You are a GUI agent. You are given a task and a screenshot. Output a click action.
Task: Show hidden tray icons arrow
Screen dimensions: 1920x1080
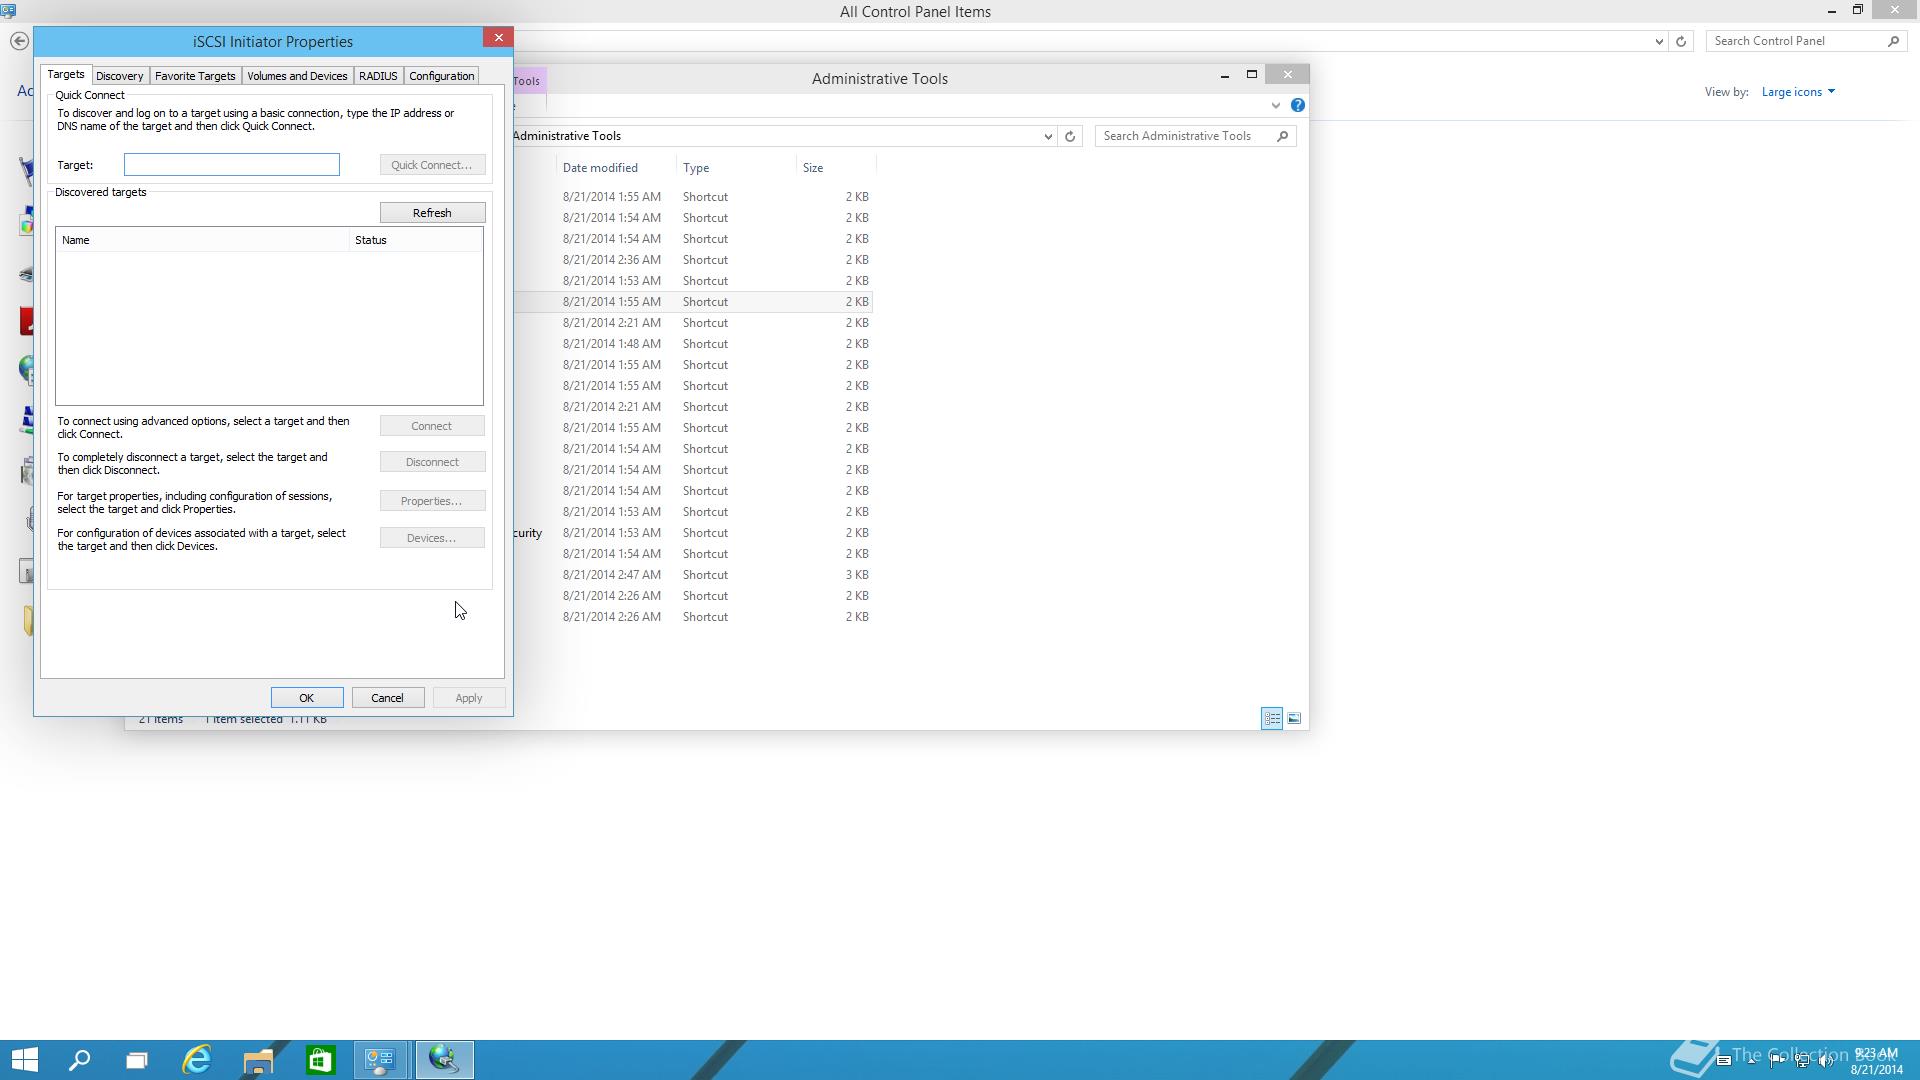coord(1752,1061)
